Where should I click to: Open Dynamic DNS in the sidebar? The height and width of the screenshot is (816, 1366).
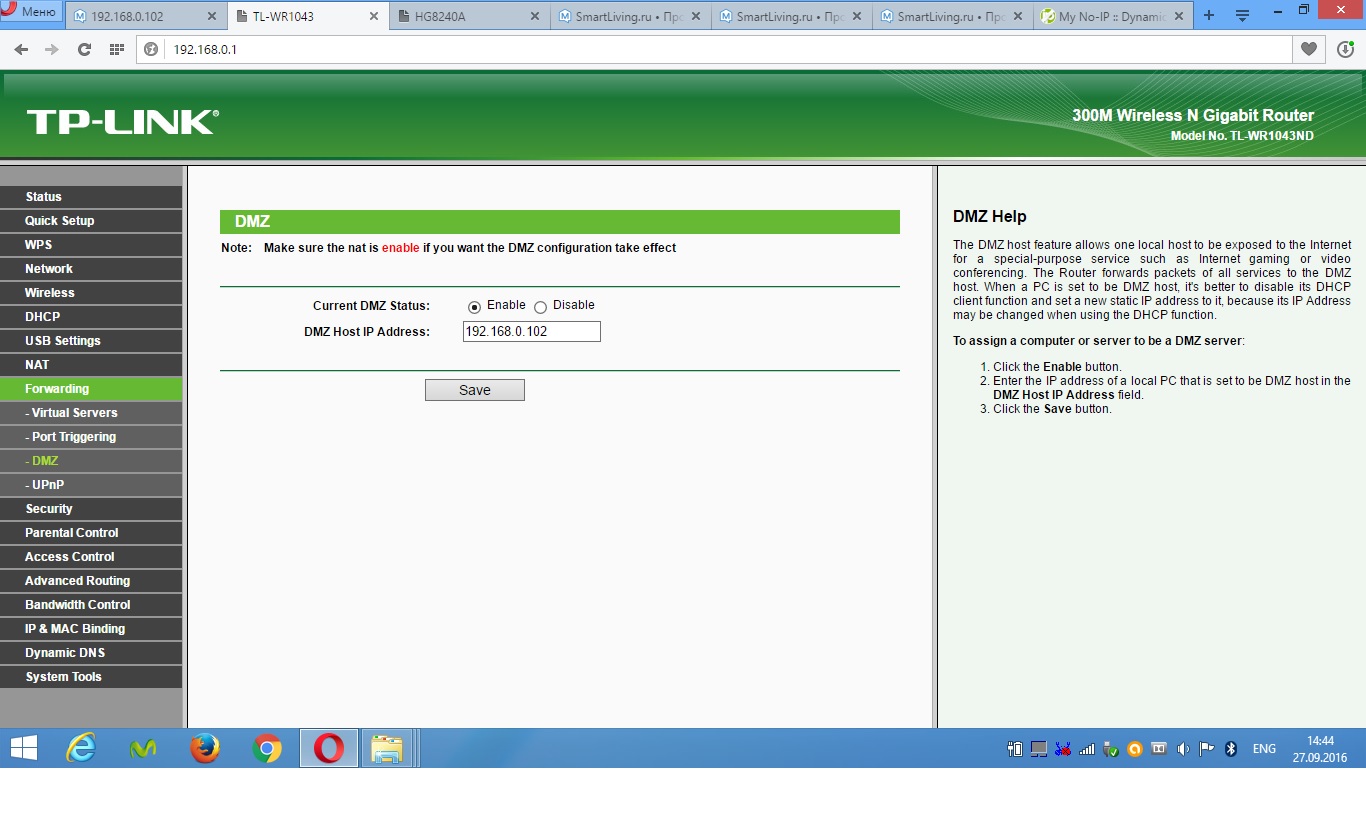click(x=91, y=653)
